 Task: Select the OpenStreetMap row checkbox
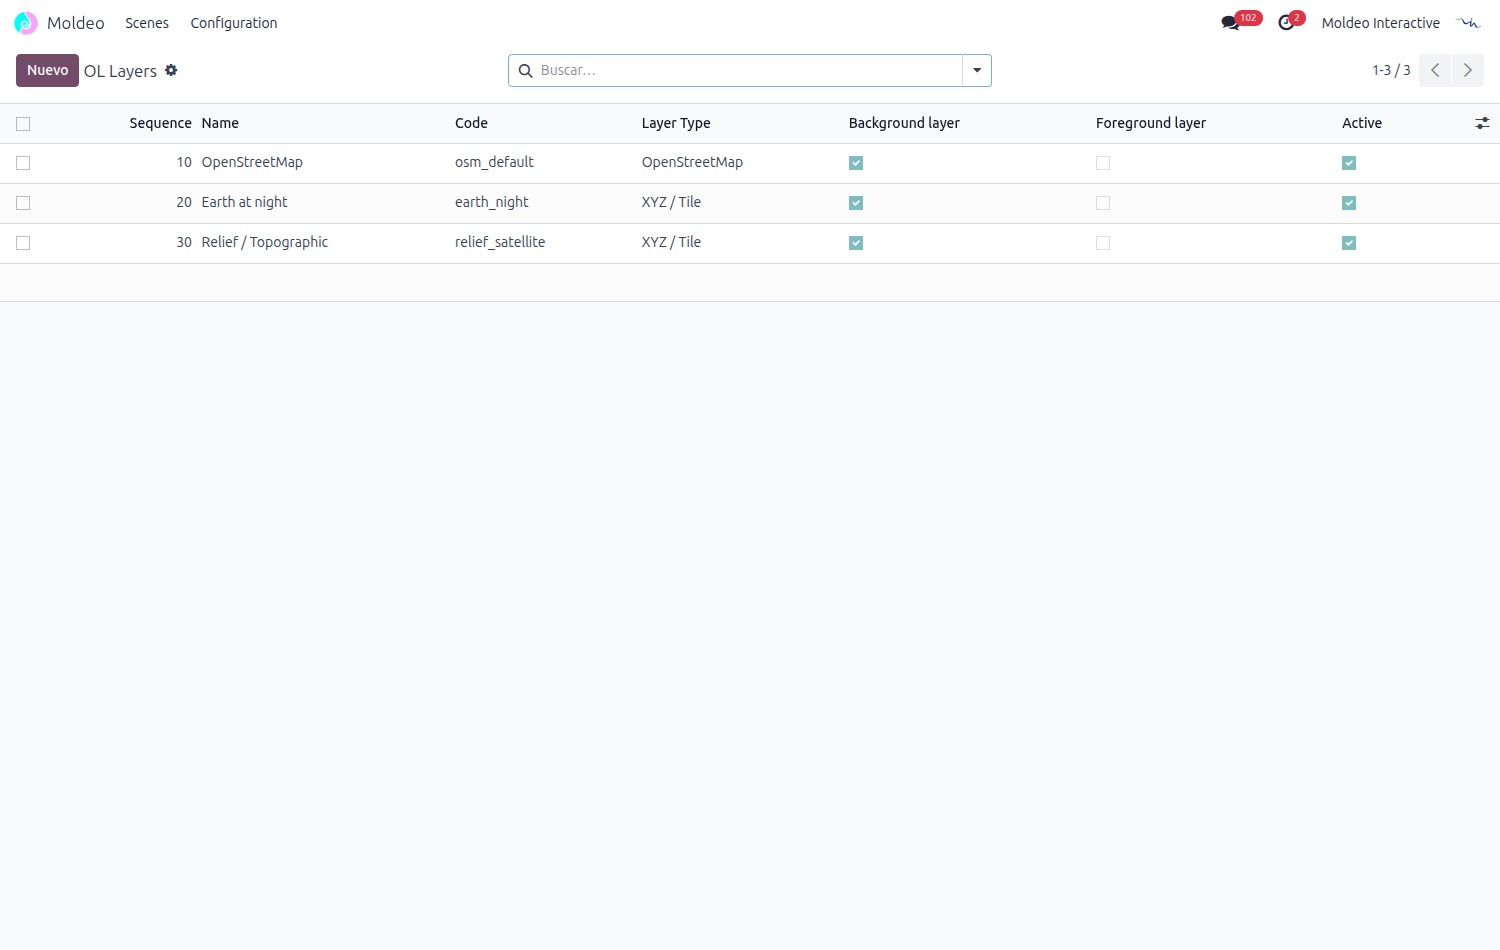coord(23,163)
